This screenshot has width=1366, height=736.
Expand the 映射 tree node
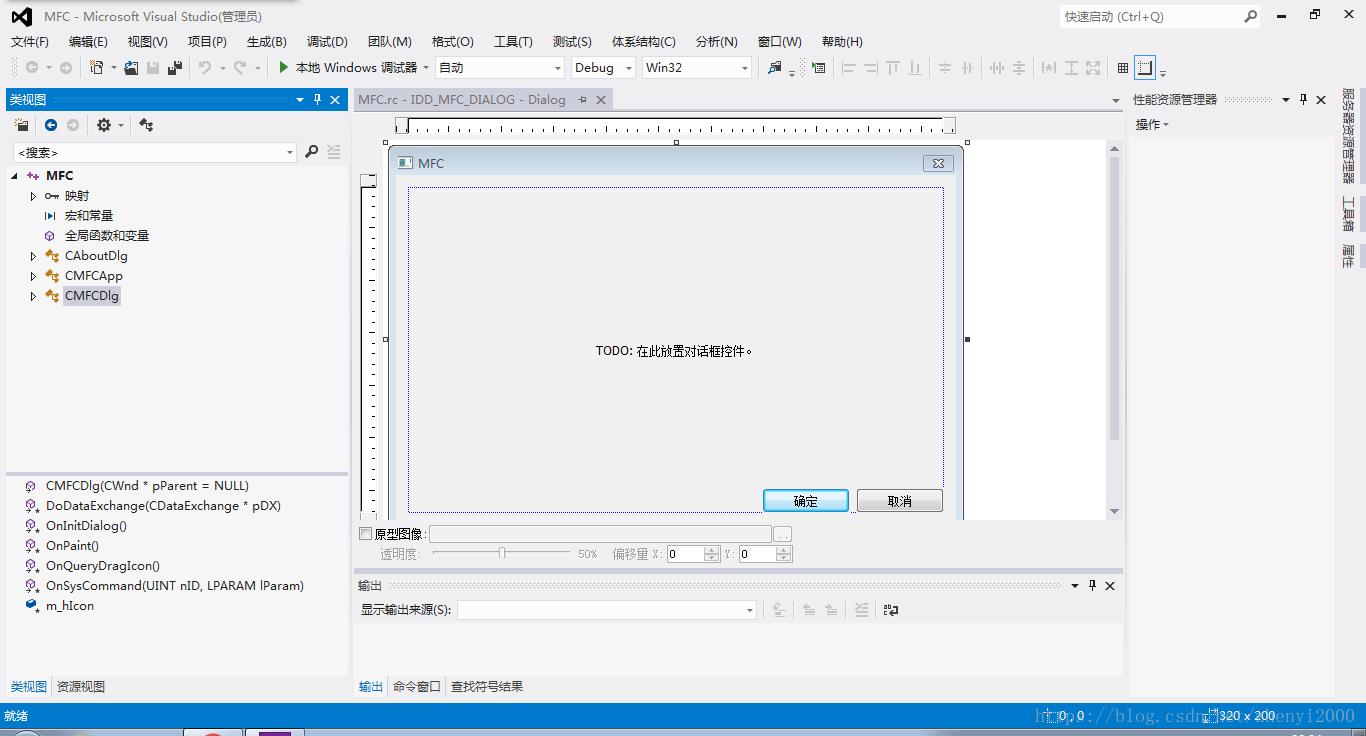coord(33,196)
